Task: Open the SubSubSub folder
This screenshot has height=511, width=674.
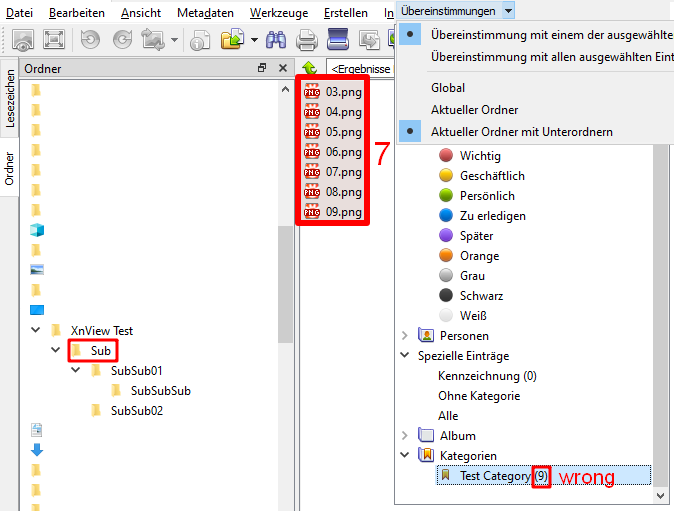Action: (x=151, y=390)
